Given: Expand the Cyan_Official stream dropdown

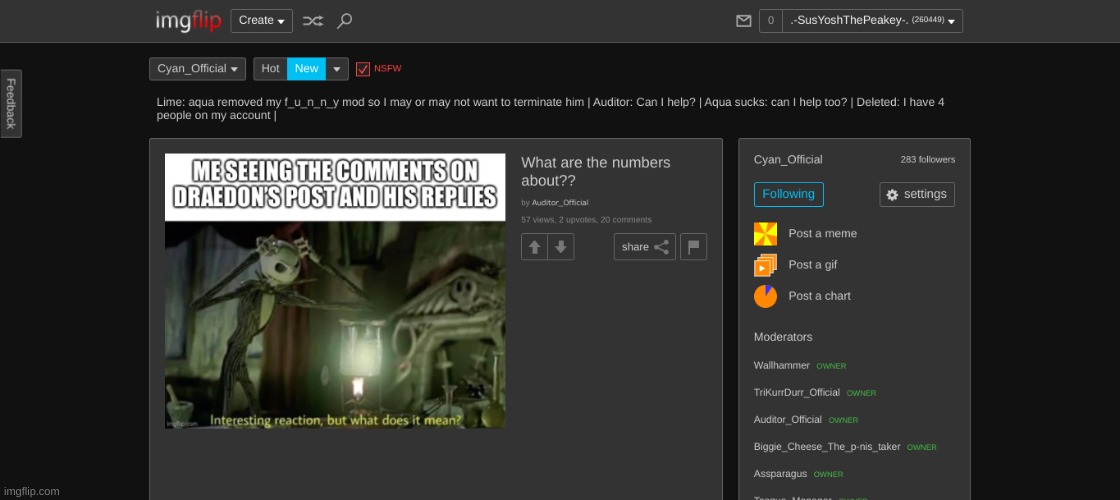Looking at the screenshot, I should coord(198,69).
